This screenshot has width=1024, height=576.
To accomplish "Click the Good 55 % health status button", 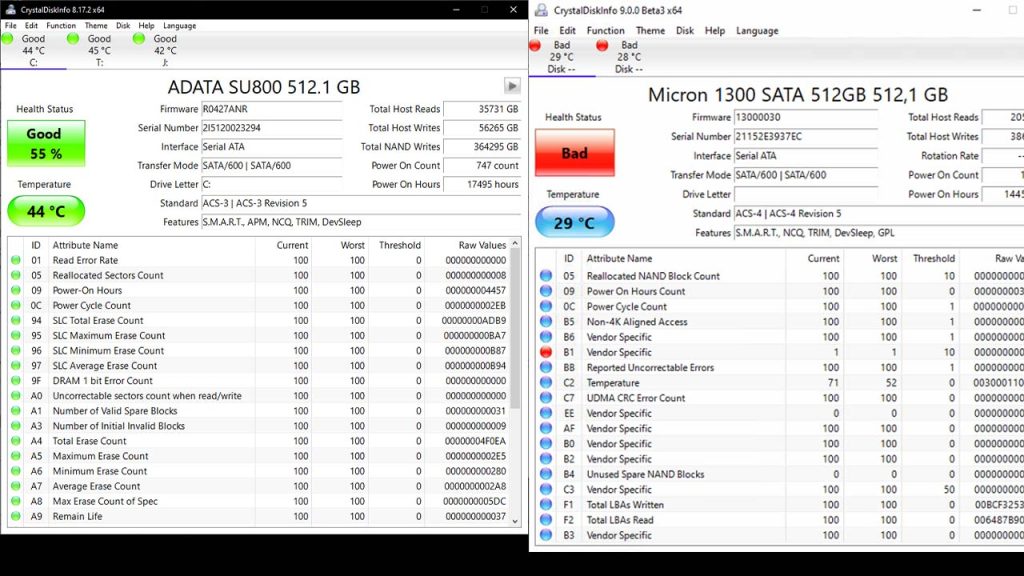I will [46, 143].
